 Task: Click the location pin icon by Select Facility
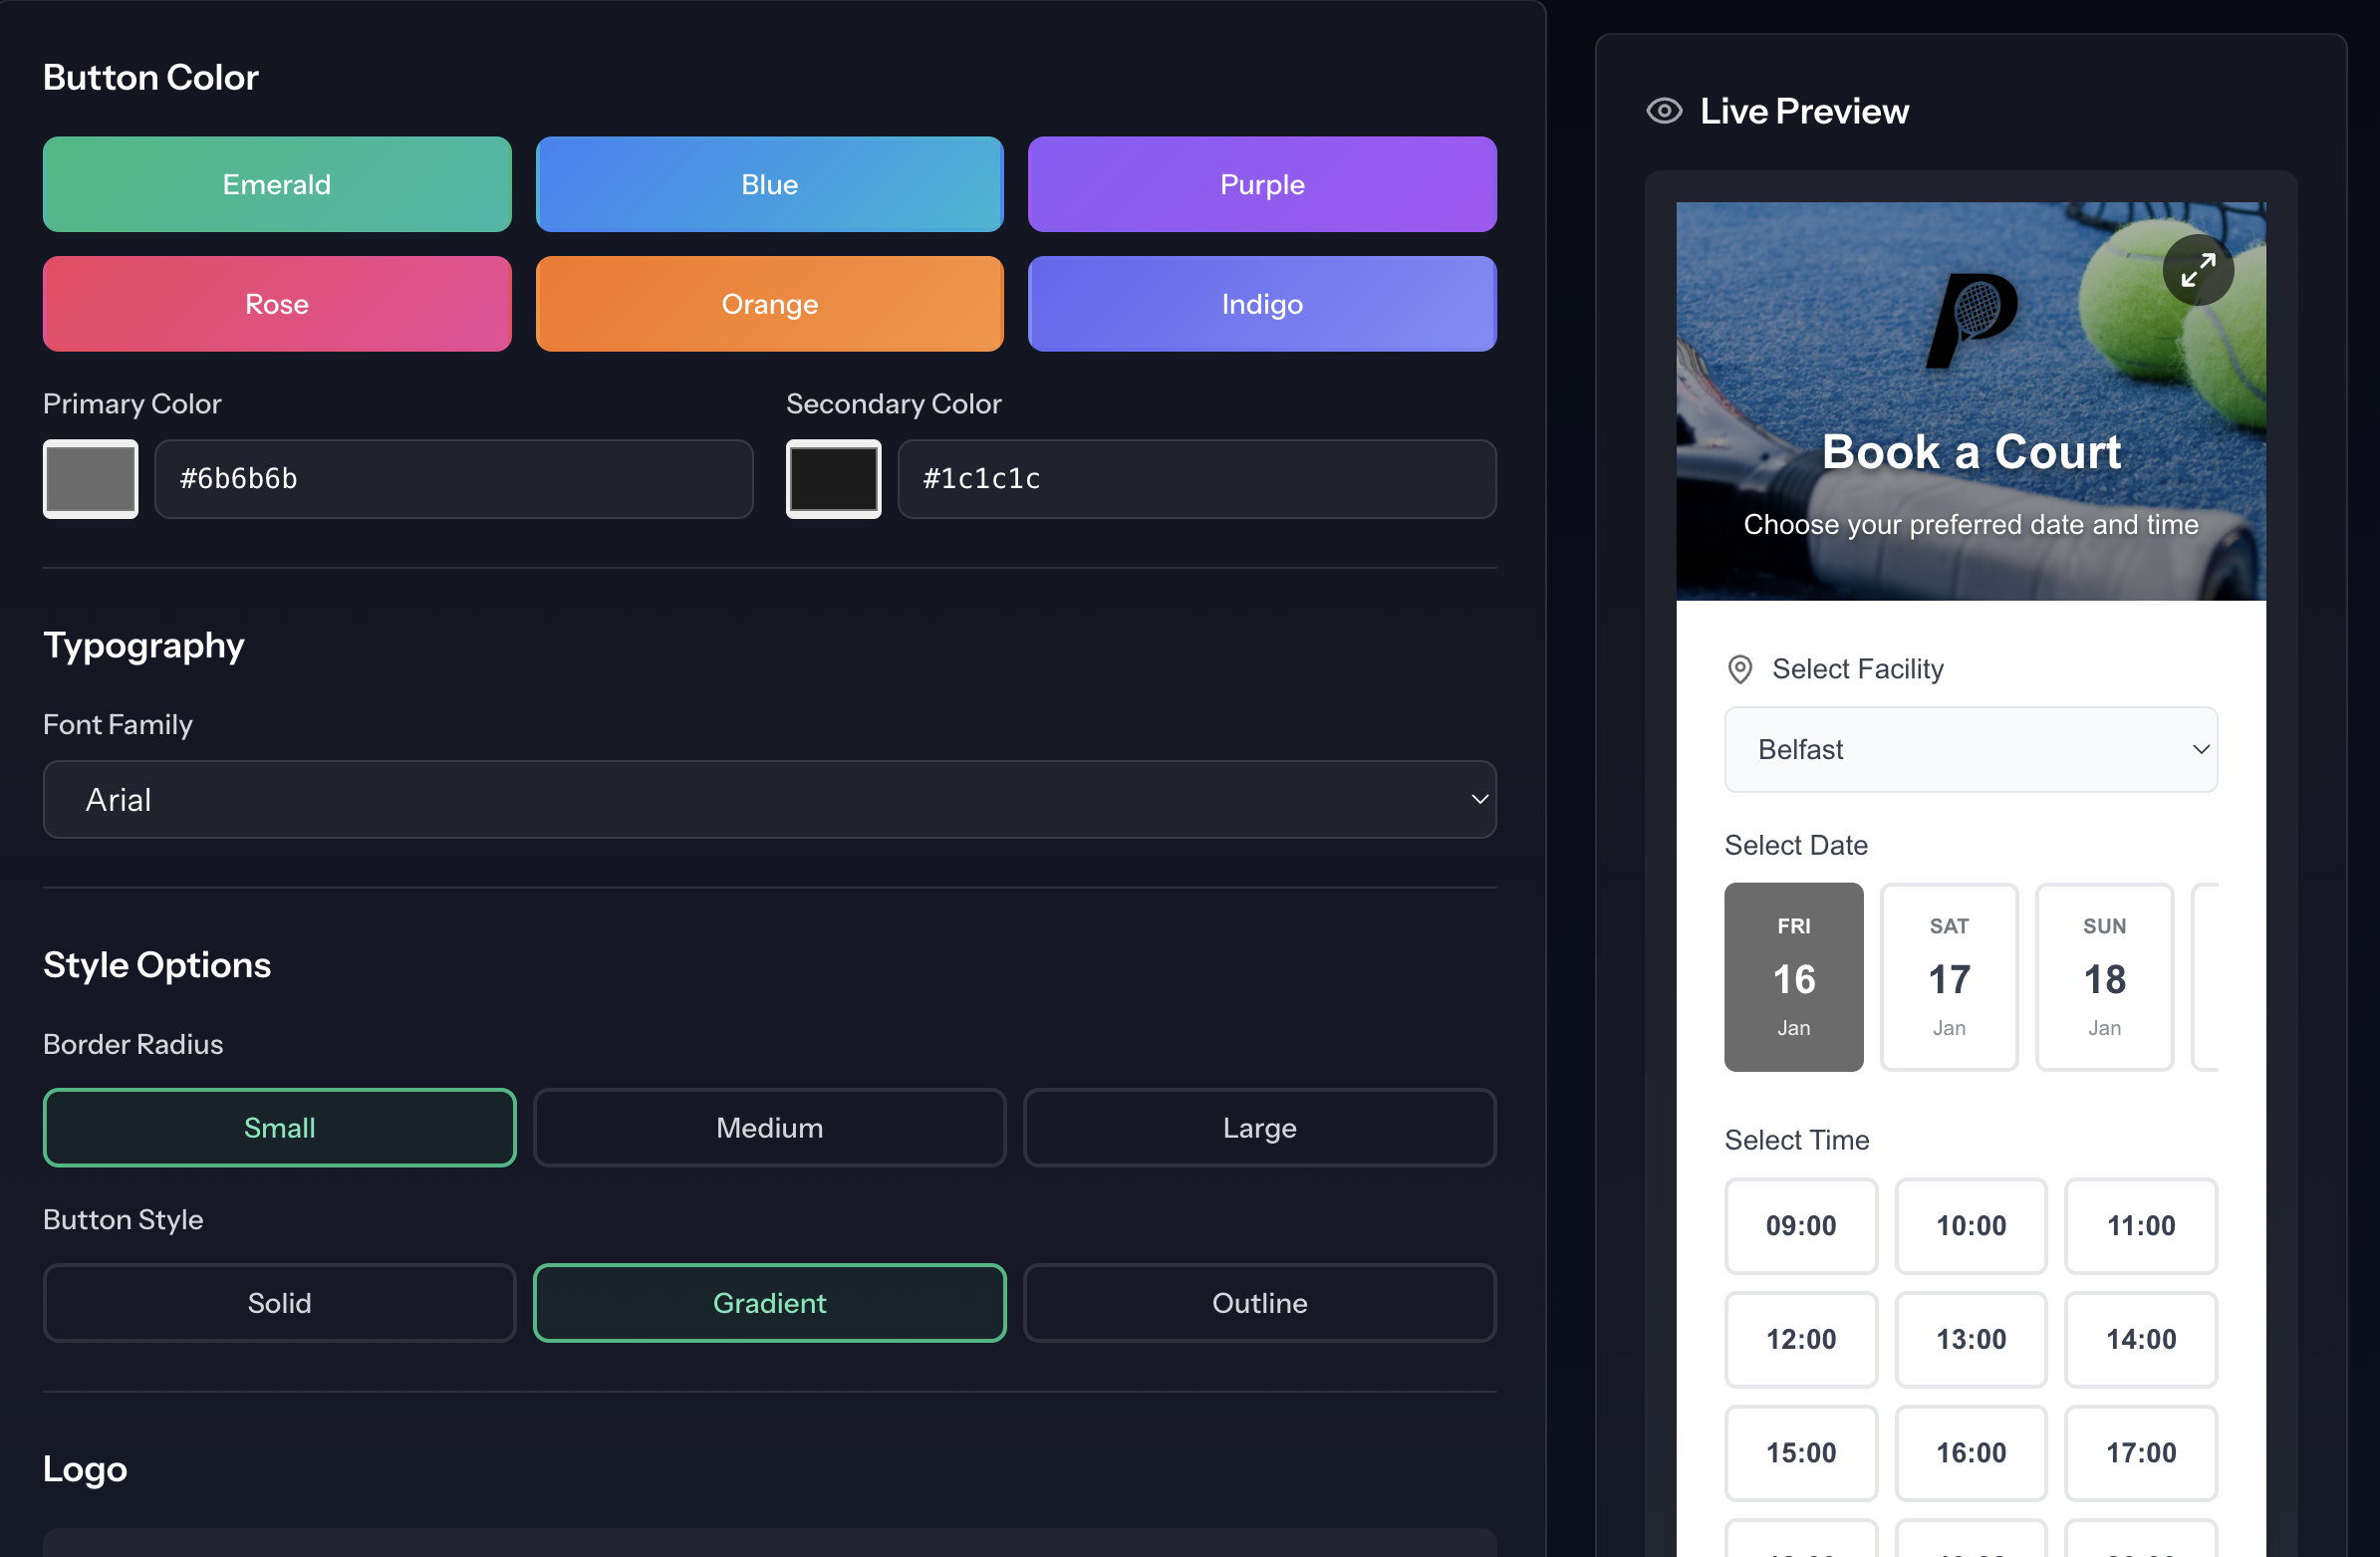[x=1740, y=669]
